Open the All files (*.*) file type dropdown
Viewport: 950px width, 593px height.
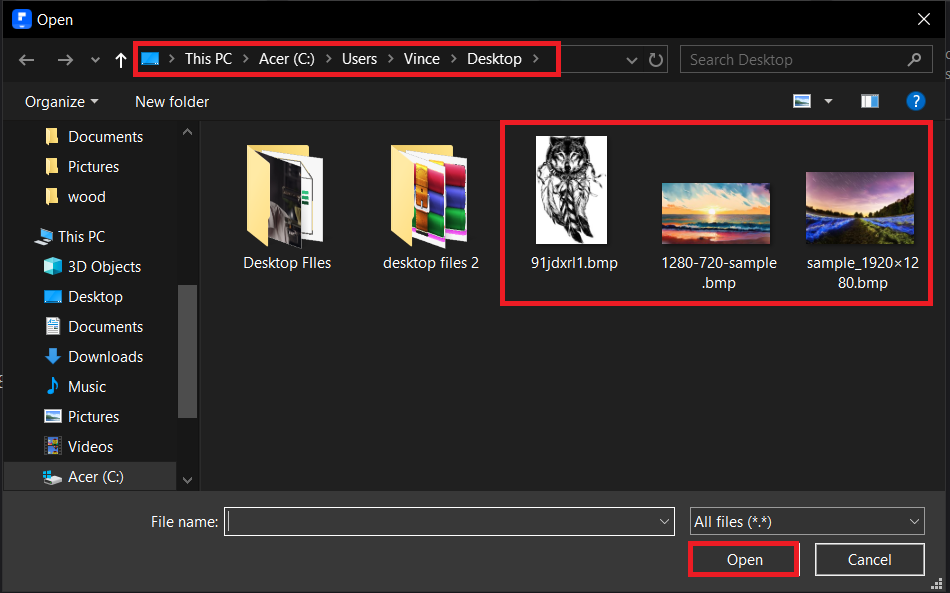tap(806, 521)
